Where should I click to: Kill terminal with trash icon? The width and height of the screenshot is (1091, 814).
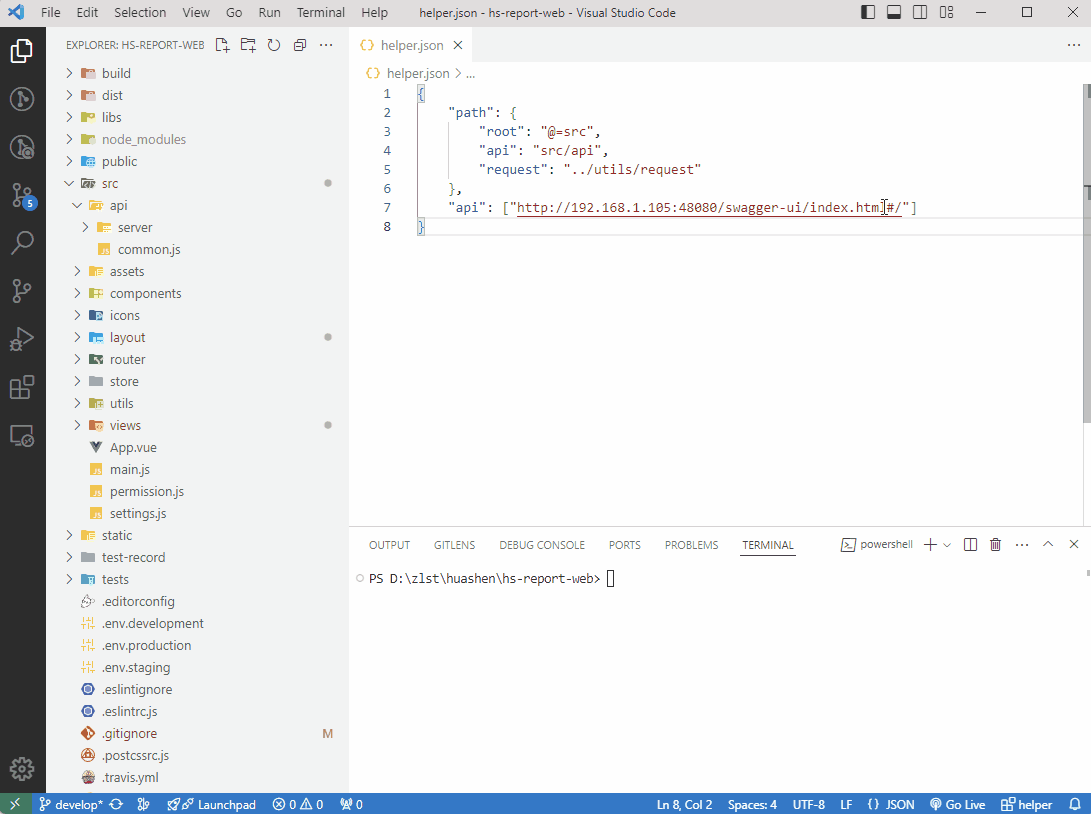pyautogui.click(x=996, y=545)
